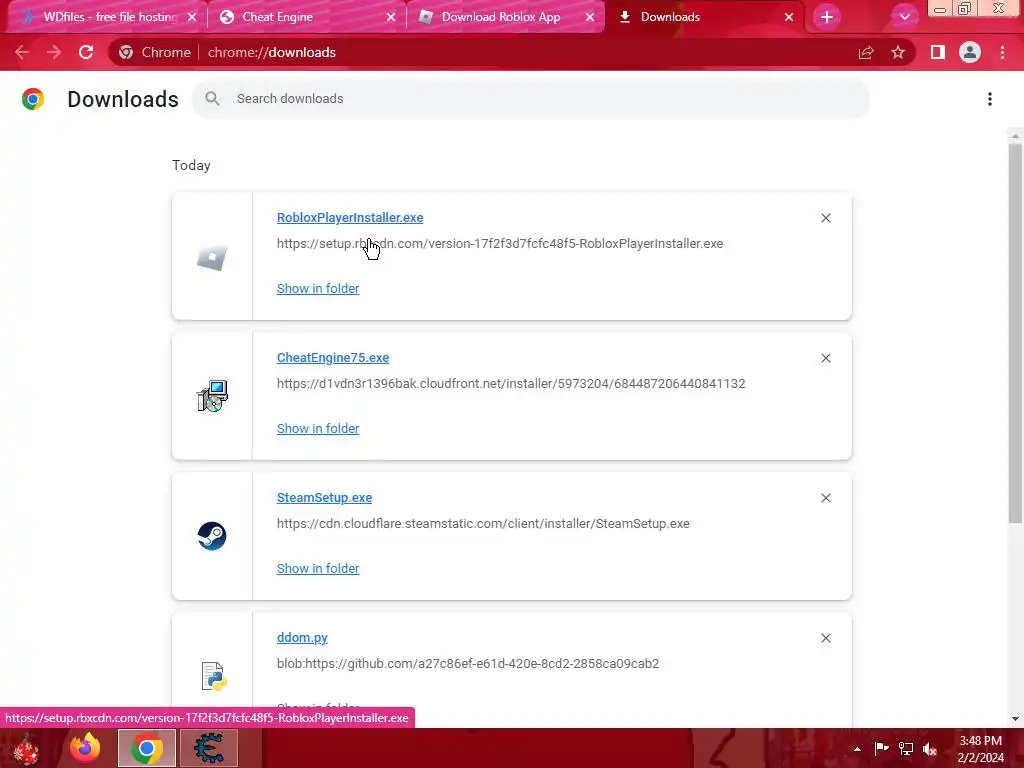Click the steamstatic.com SteamSetup source URL
Screen dimensions: 1024x768
coord(483,524)
